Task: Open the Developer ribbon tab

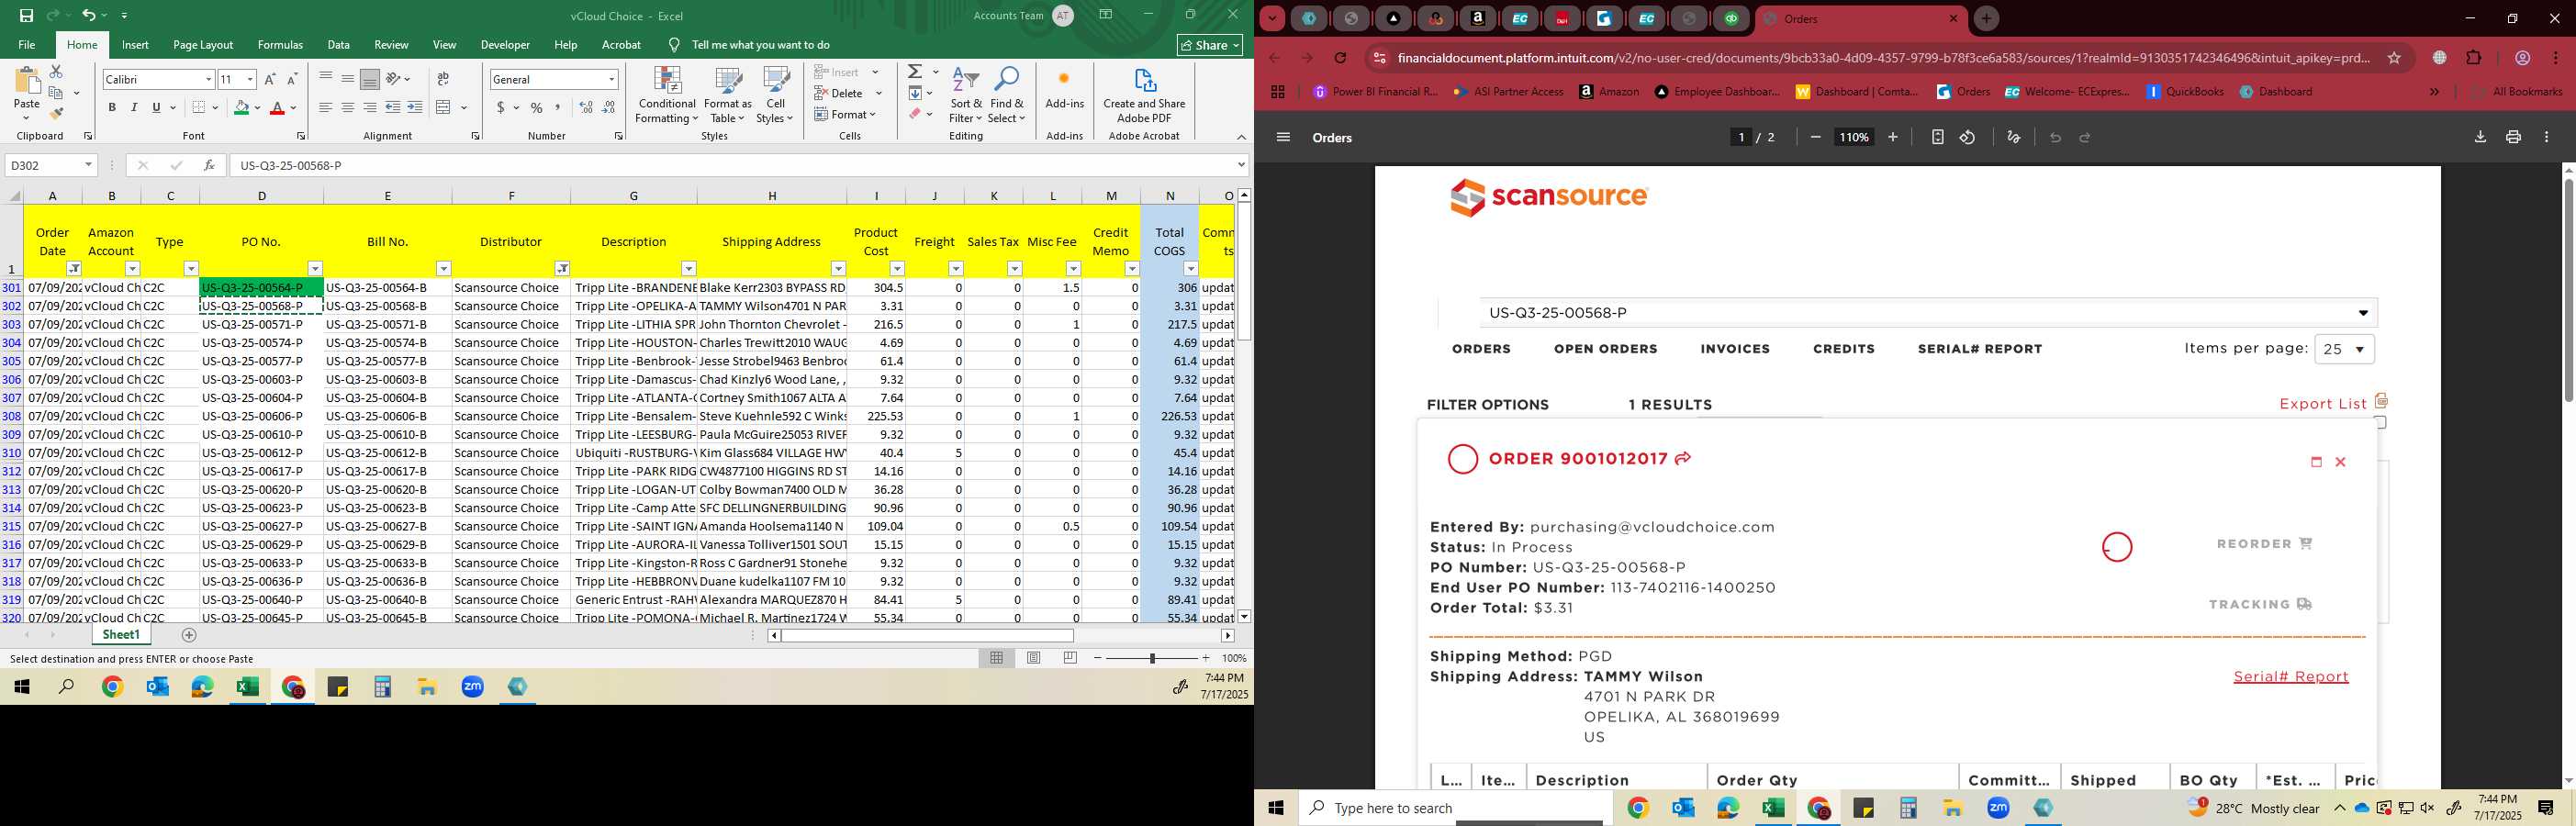Action: pyautogui.click(x=505, y=45)
